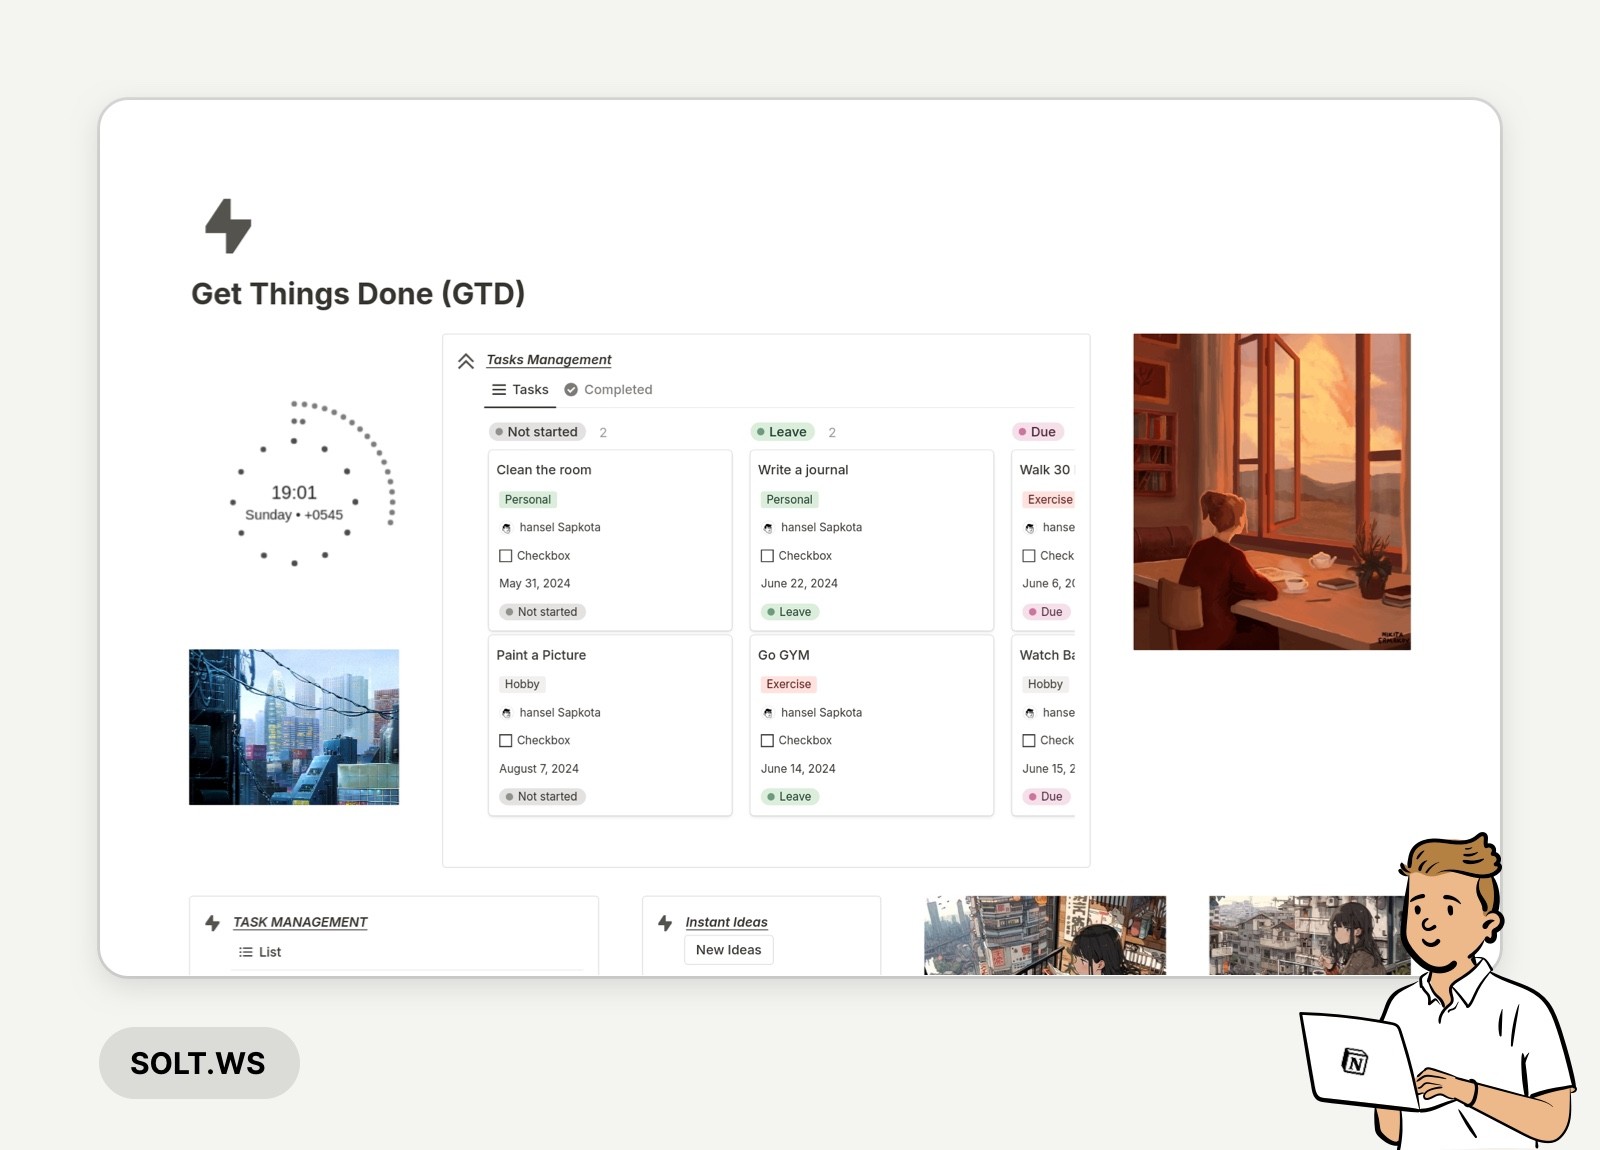This screenshot has width=1600, height=1150.
Task: Select the List view icon under TASK MANAGEMENT
Action: coord(245,952)
